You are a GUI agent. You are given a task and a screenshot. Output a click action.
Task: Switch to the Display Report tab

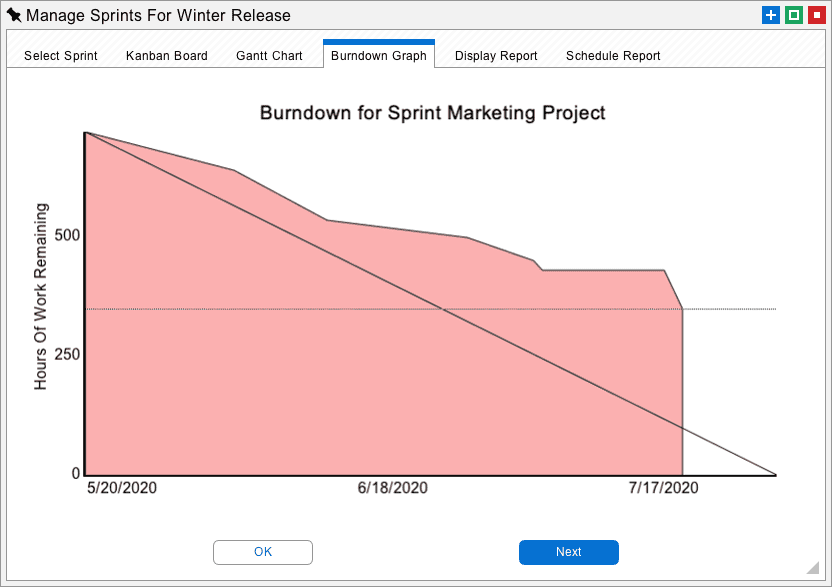click(496, 56)
